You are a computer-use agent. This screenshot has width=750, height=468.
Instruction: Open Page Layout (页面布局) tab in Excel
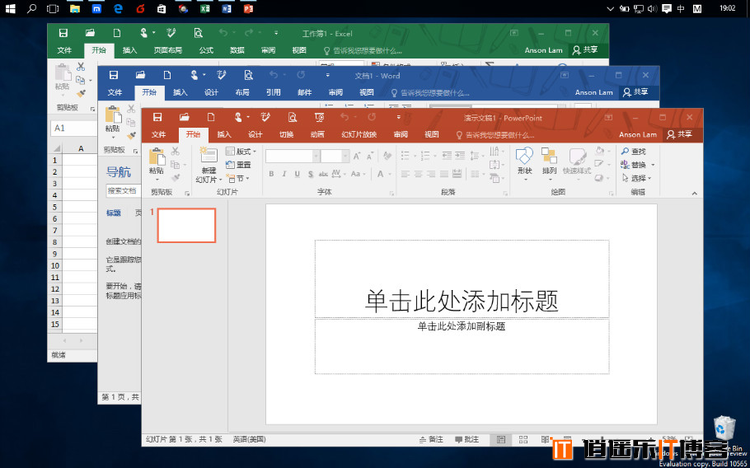pyautogui.click(x=167, y=50)
